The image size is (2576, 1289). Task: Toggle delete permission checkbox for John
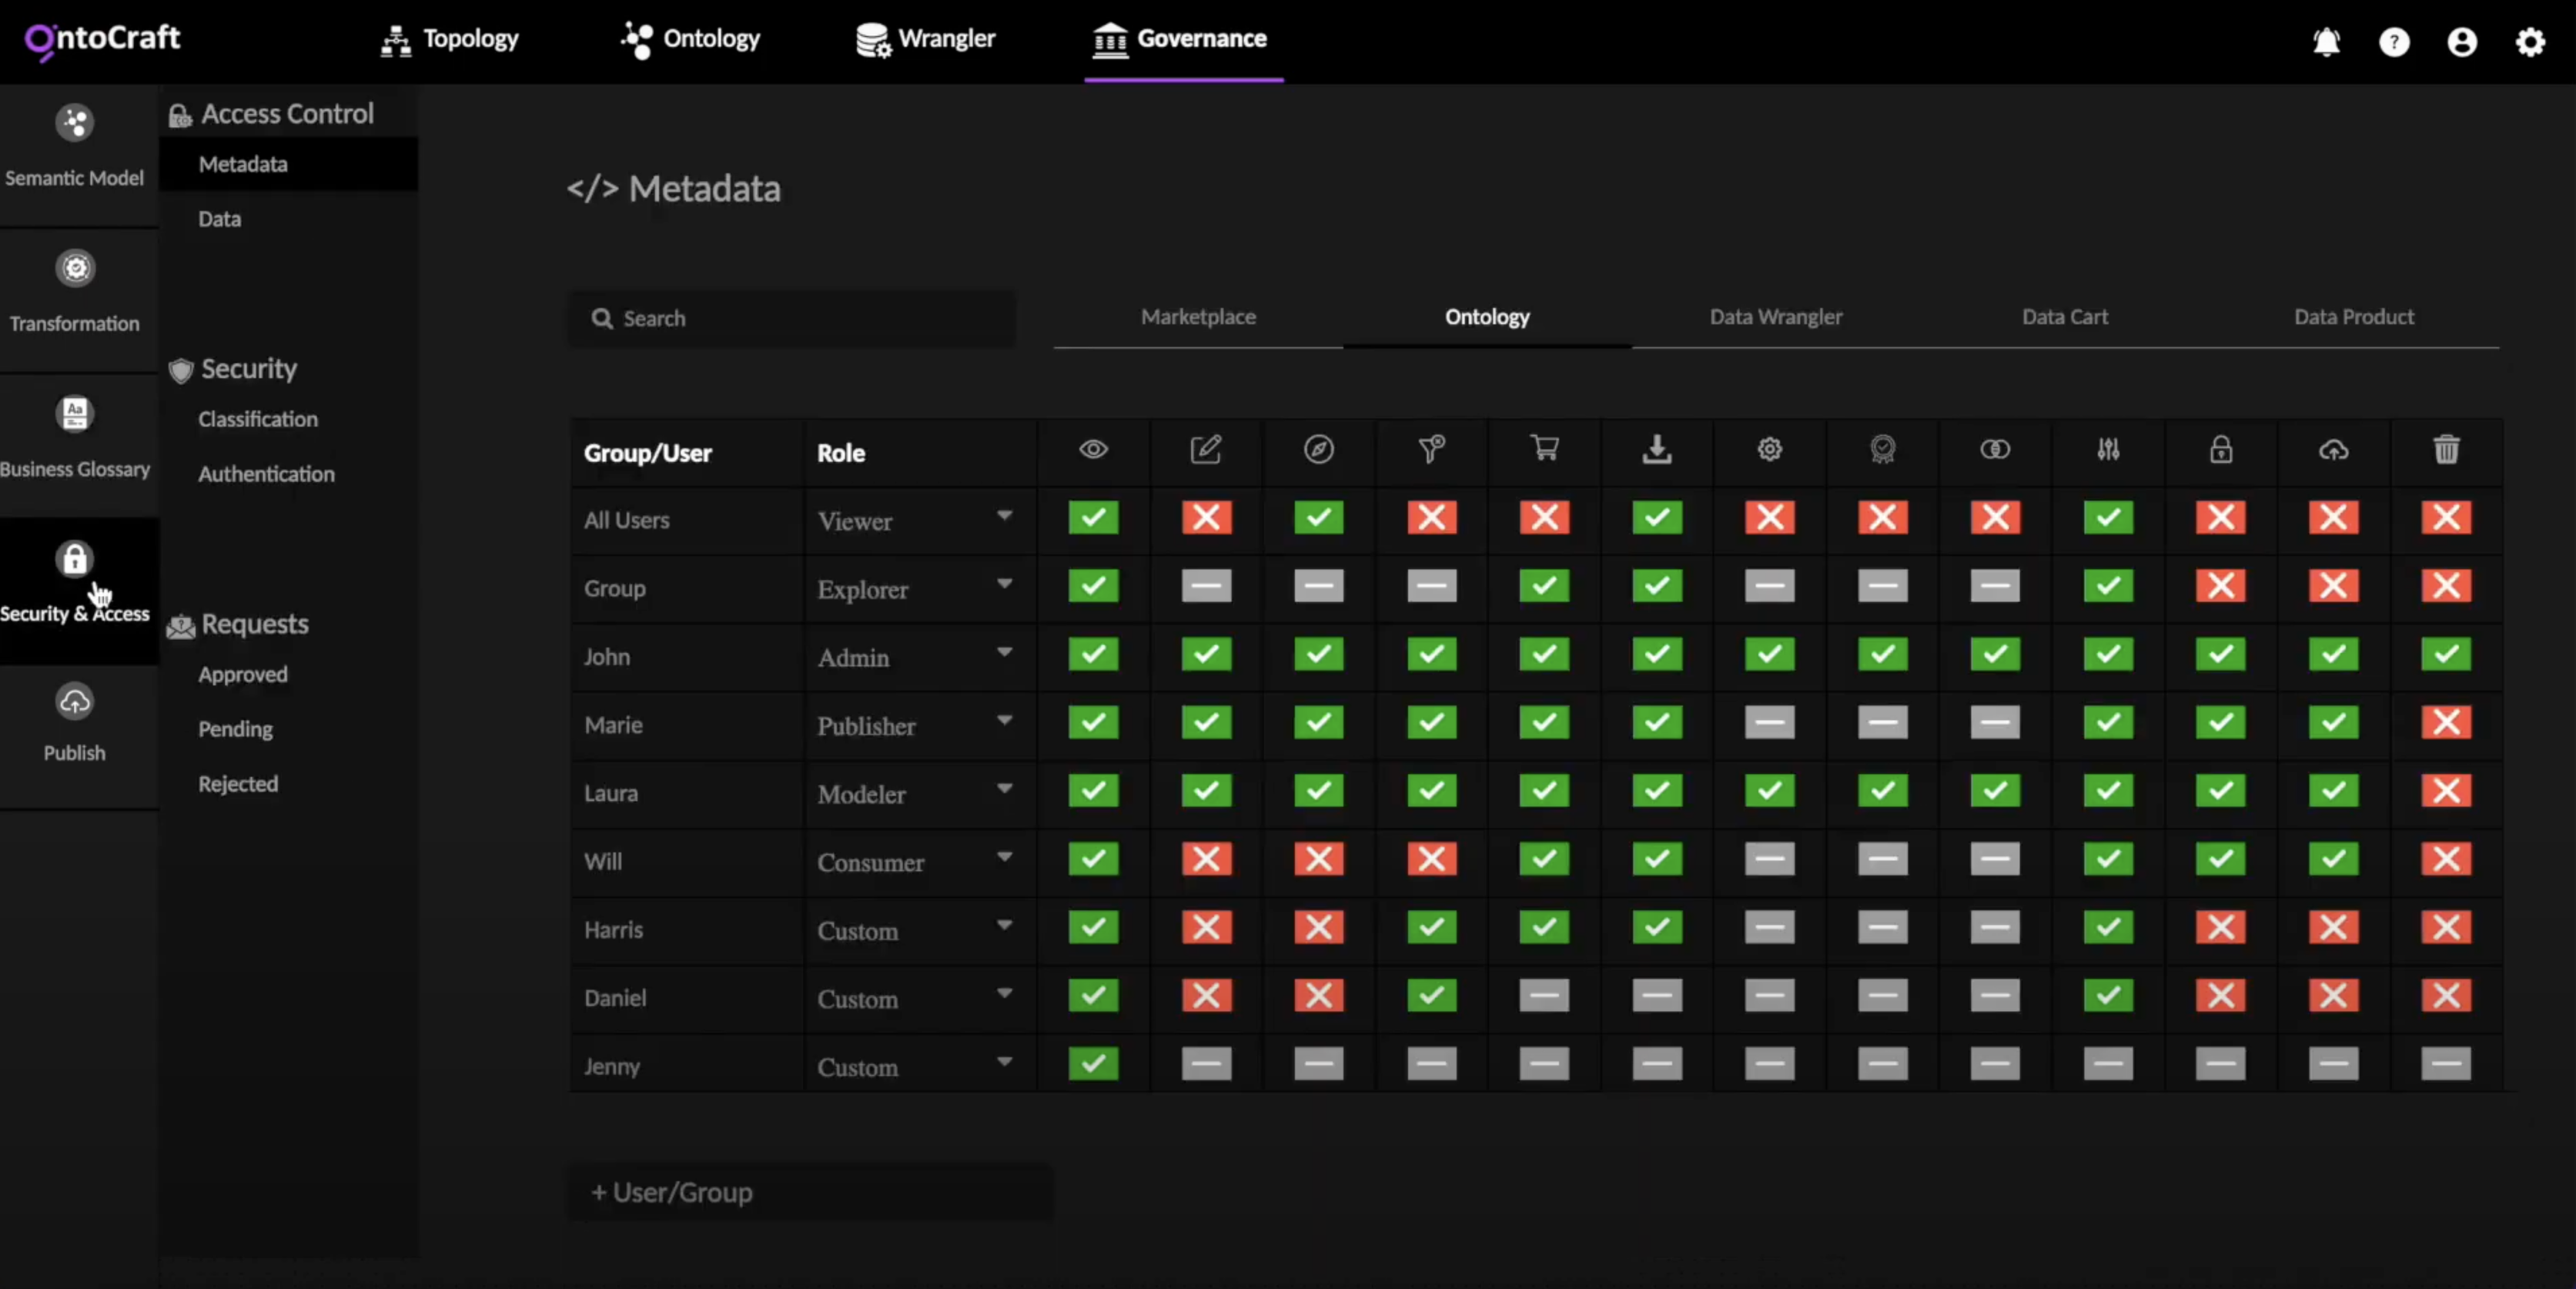(x=2446, y=655)
